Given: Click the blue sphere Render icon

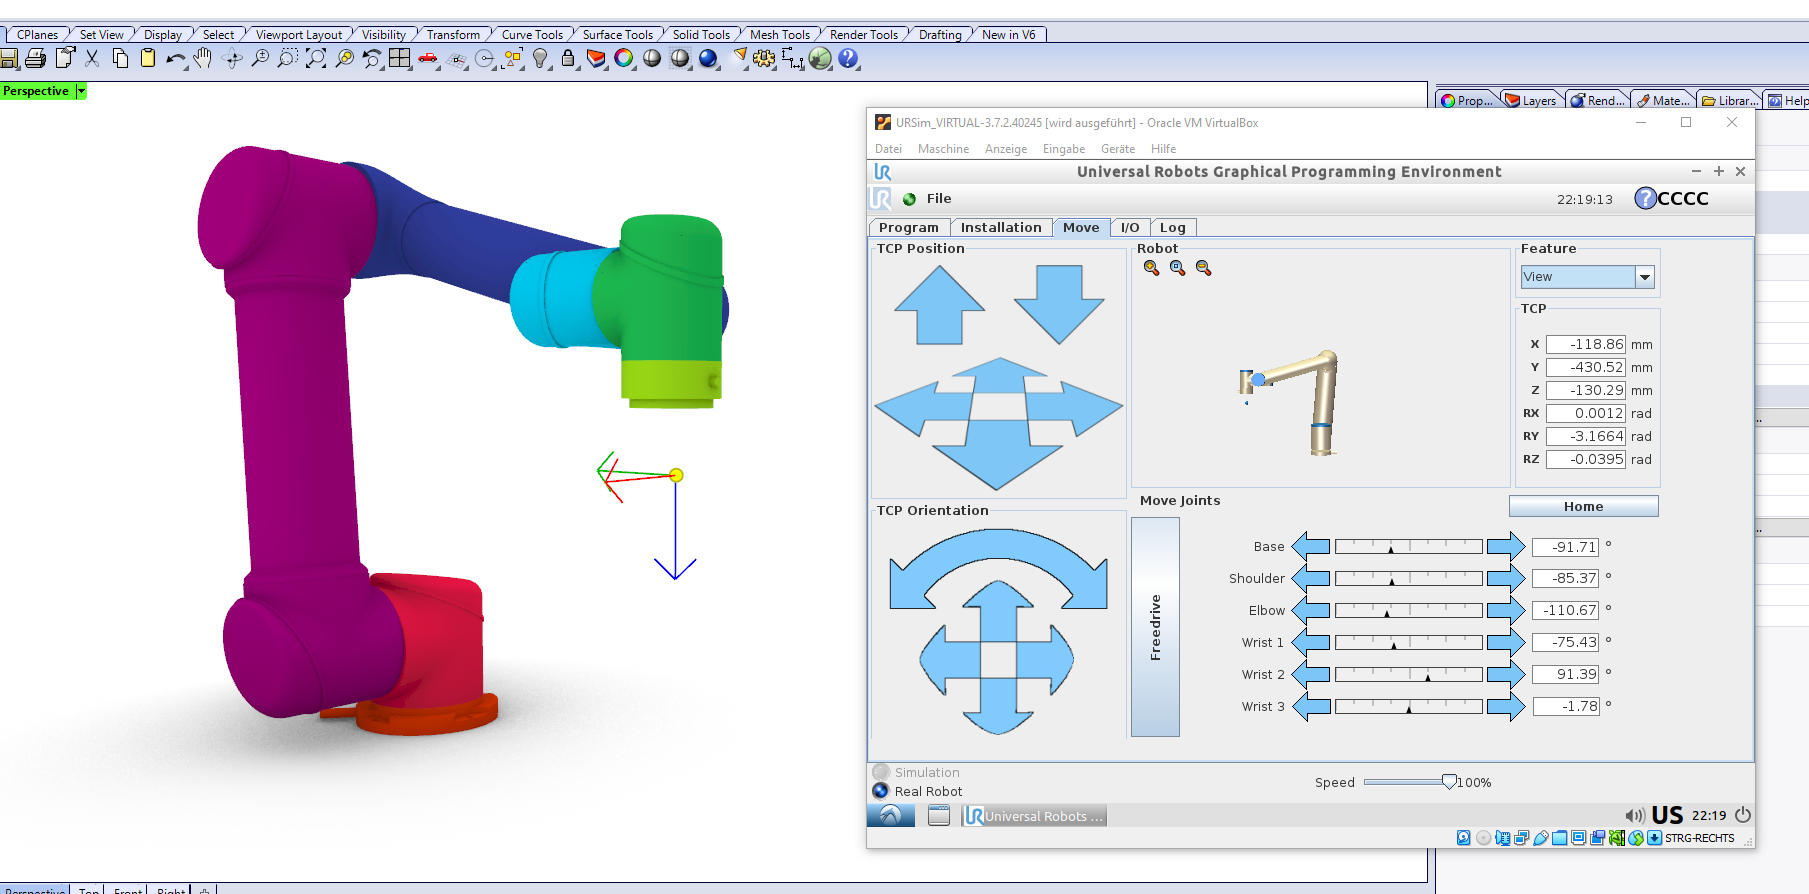Looking at the screenshot, I should [708, 59].
